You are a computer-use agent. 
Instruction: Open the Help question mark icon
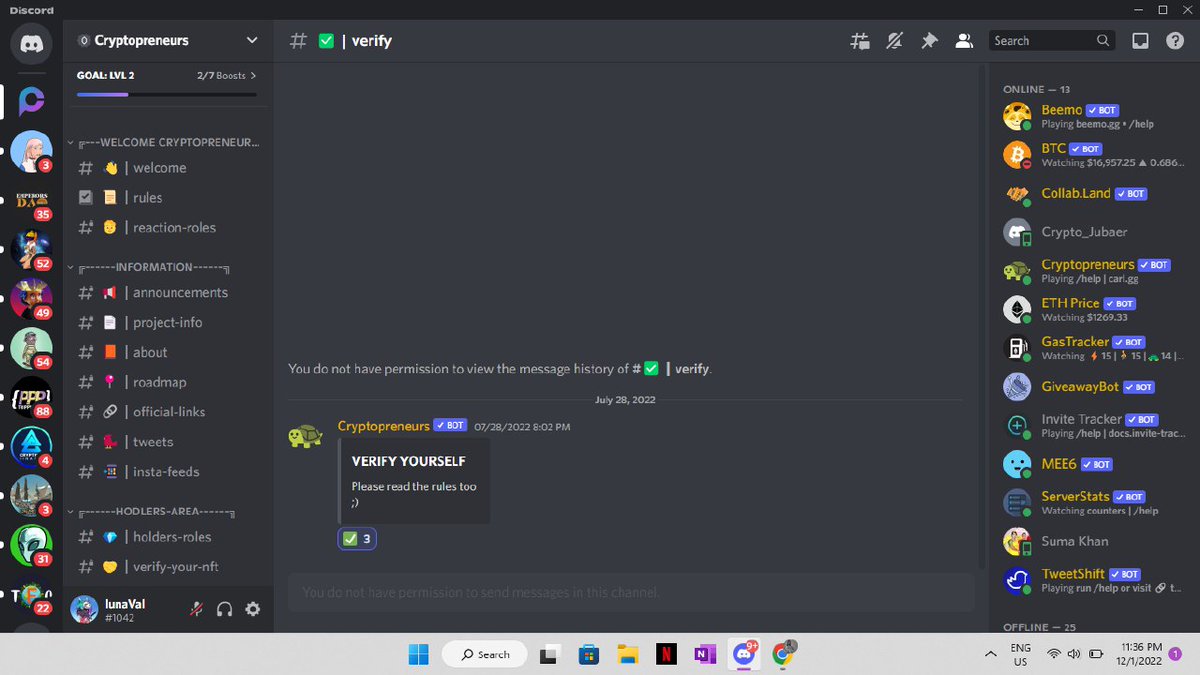(1175, 41)
